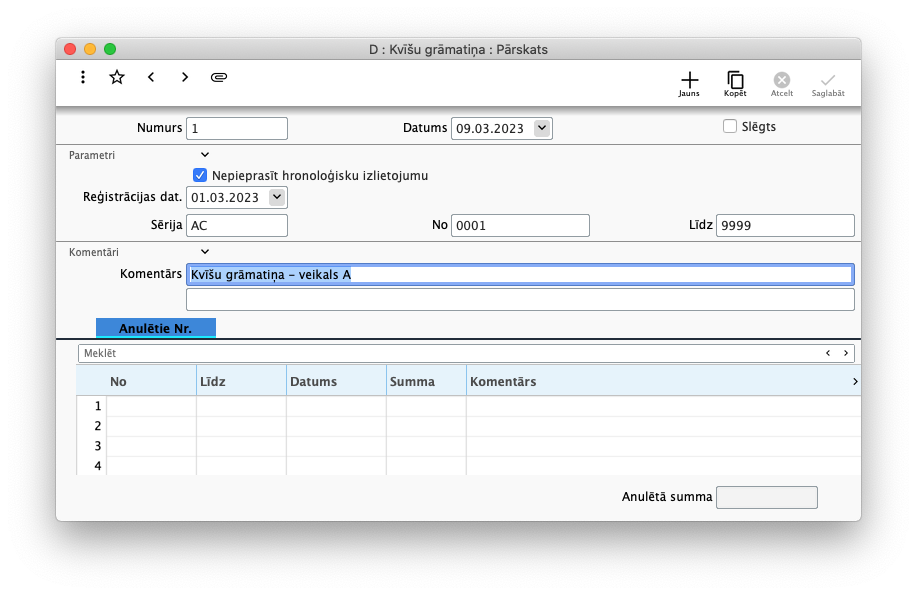This screenshot has width=917, height=595.
Task: Open the Datums date picker dropdown
Action: [x=542, y=128]
